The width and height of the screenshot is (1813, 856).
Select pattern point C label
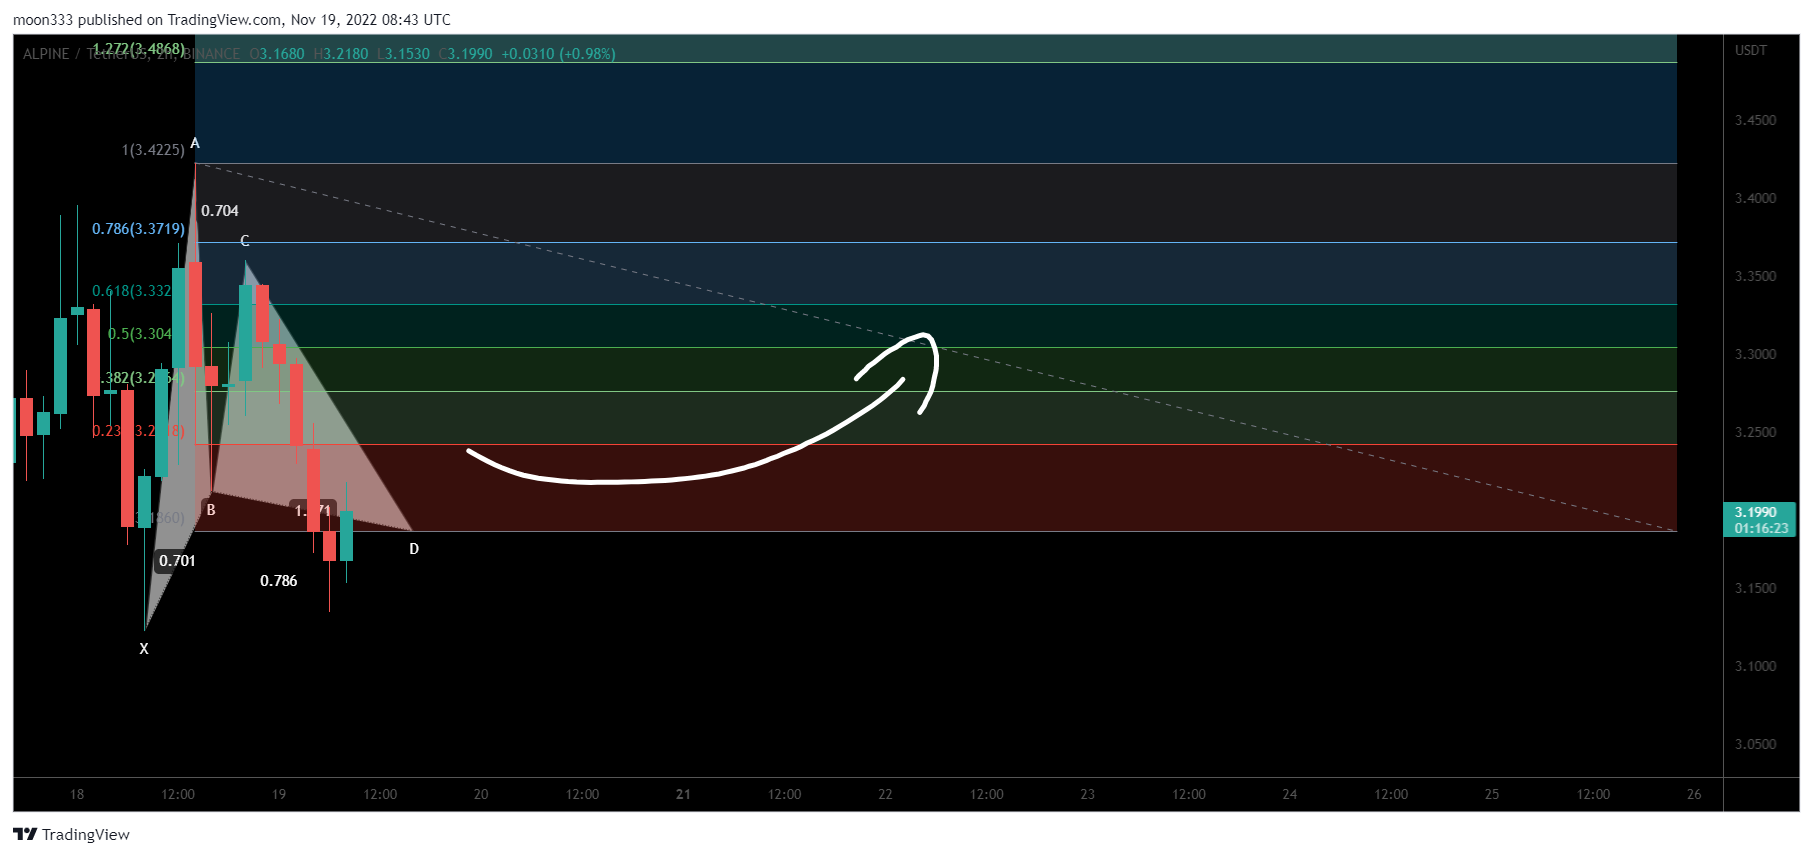[245, 241]
